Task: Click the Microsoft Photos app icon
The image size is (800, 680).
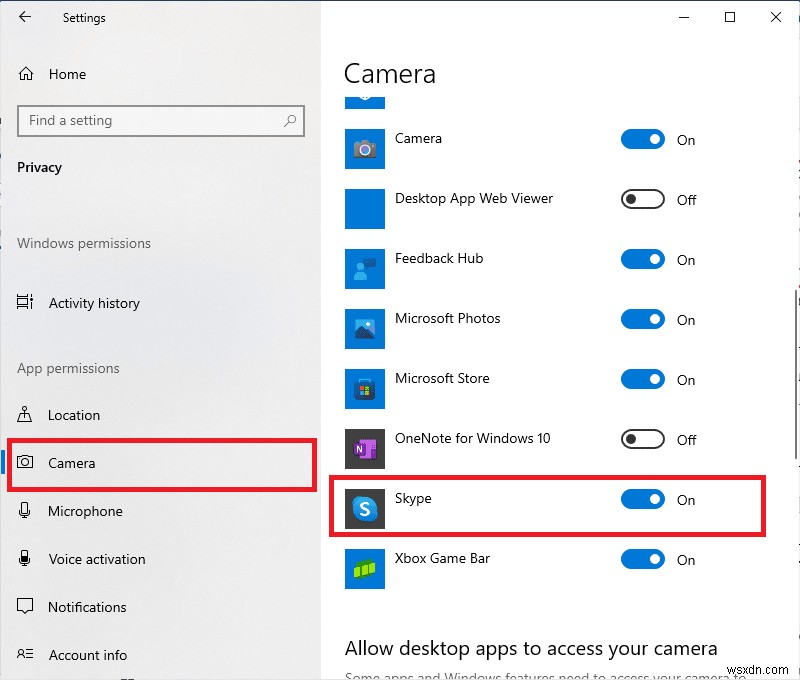Action: coord(365,329)
